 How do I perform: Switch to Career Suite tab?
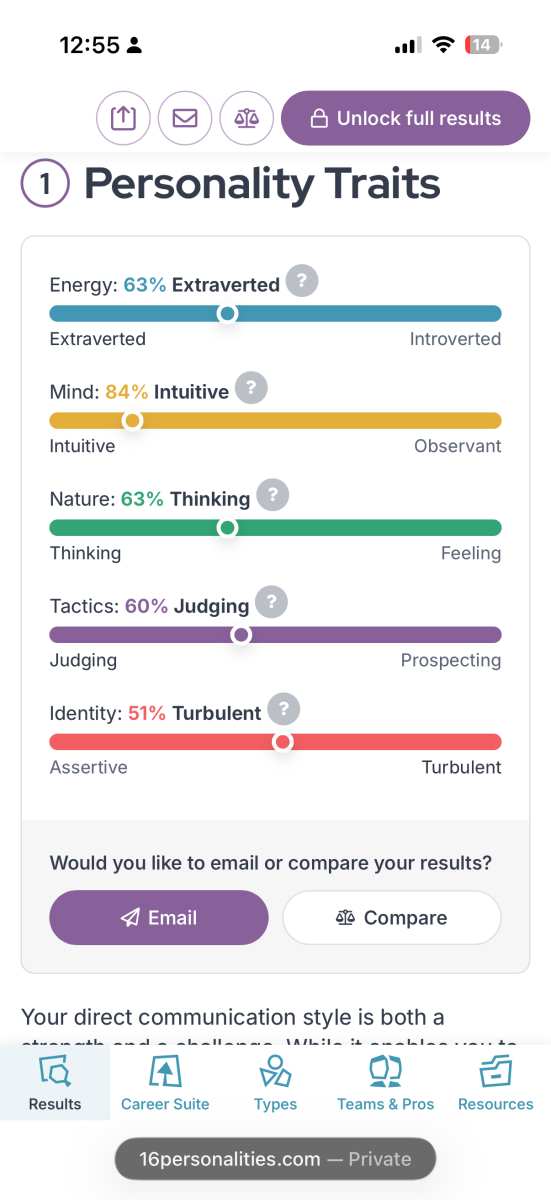[165, 1083]
